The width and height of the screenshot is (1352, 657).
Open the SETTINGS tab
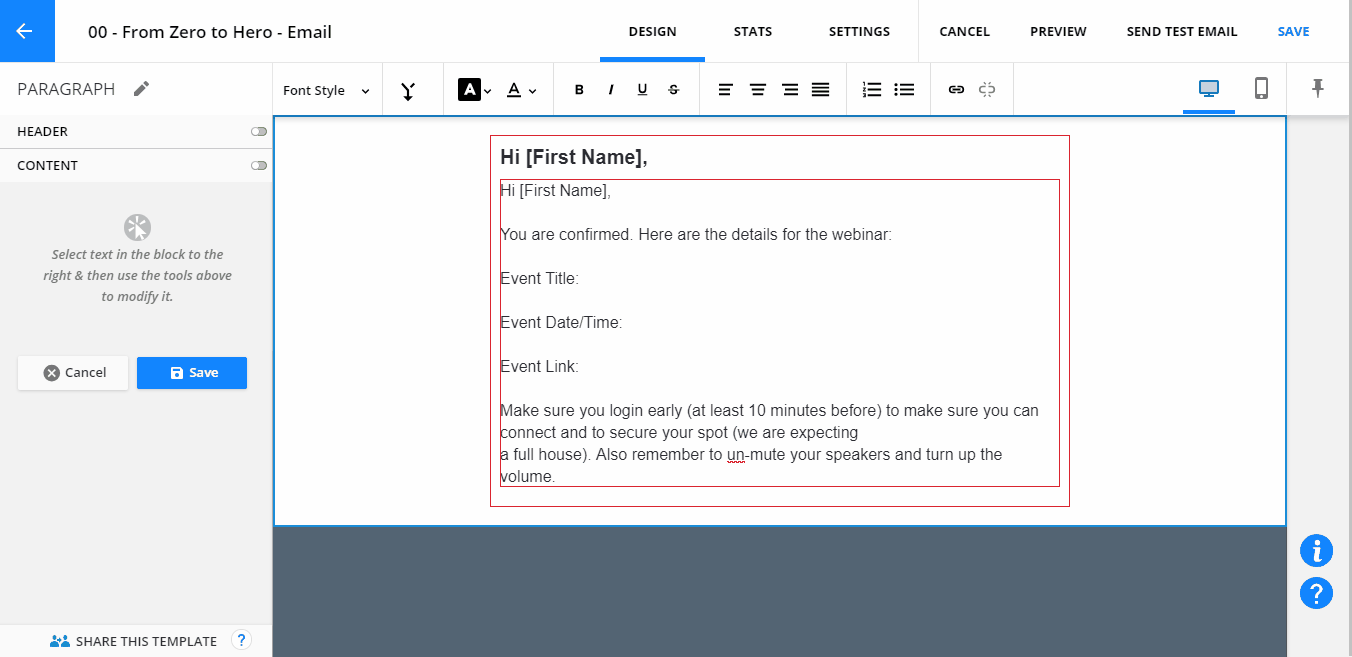click(859, 31)
